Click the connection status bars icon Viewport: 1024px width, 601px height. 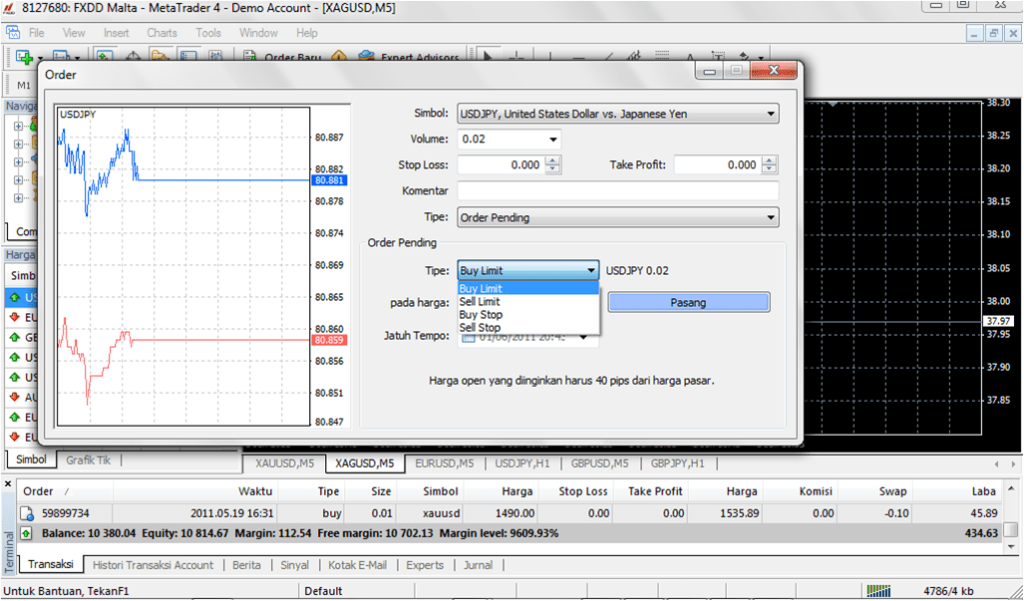point(878,591)
